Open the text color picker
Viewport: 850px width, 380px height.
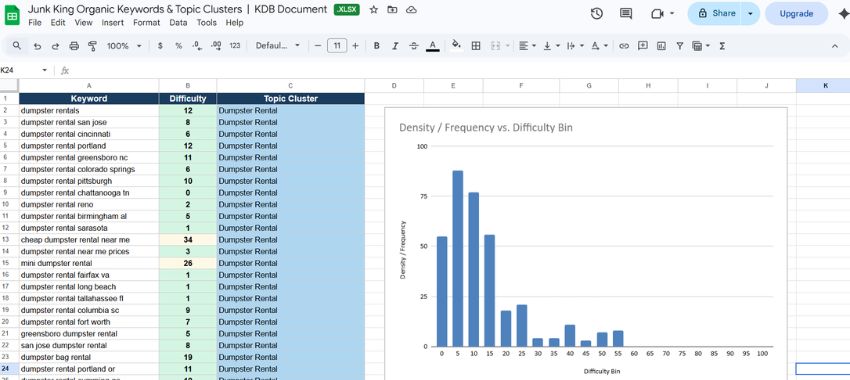pyautogui.click(x=433, y=46)
